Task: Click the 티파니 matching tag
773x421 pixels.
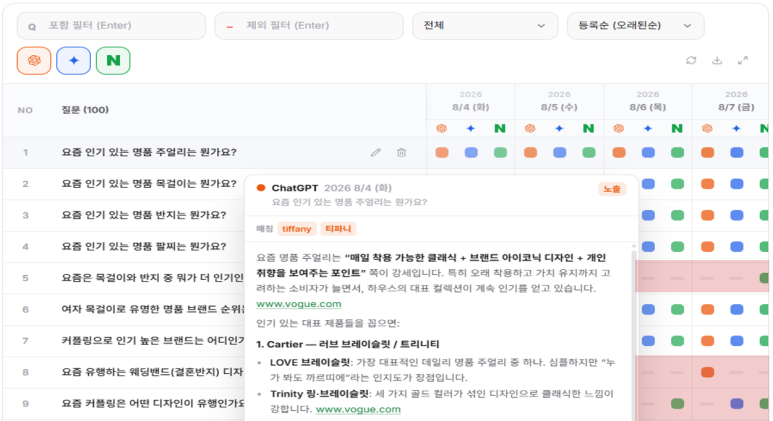Action: tap(338, 229)
